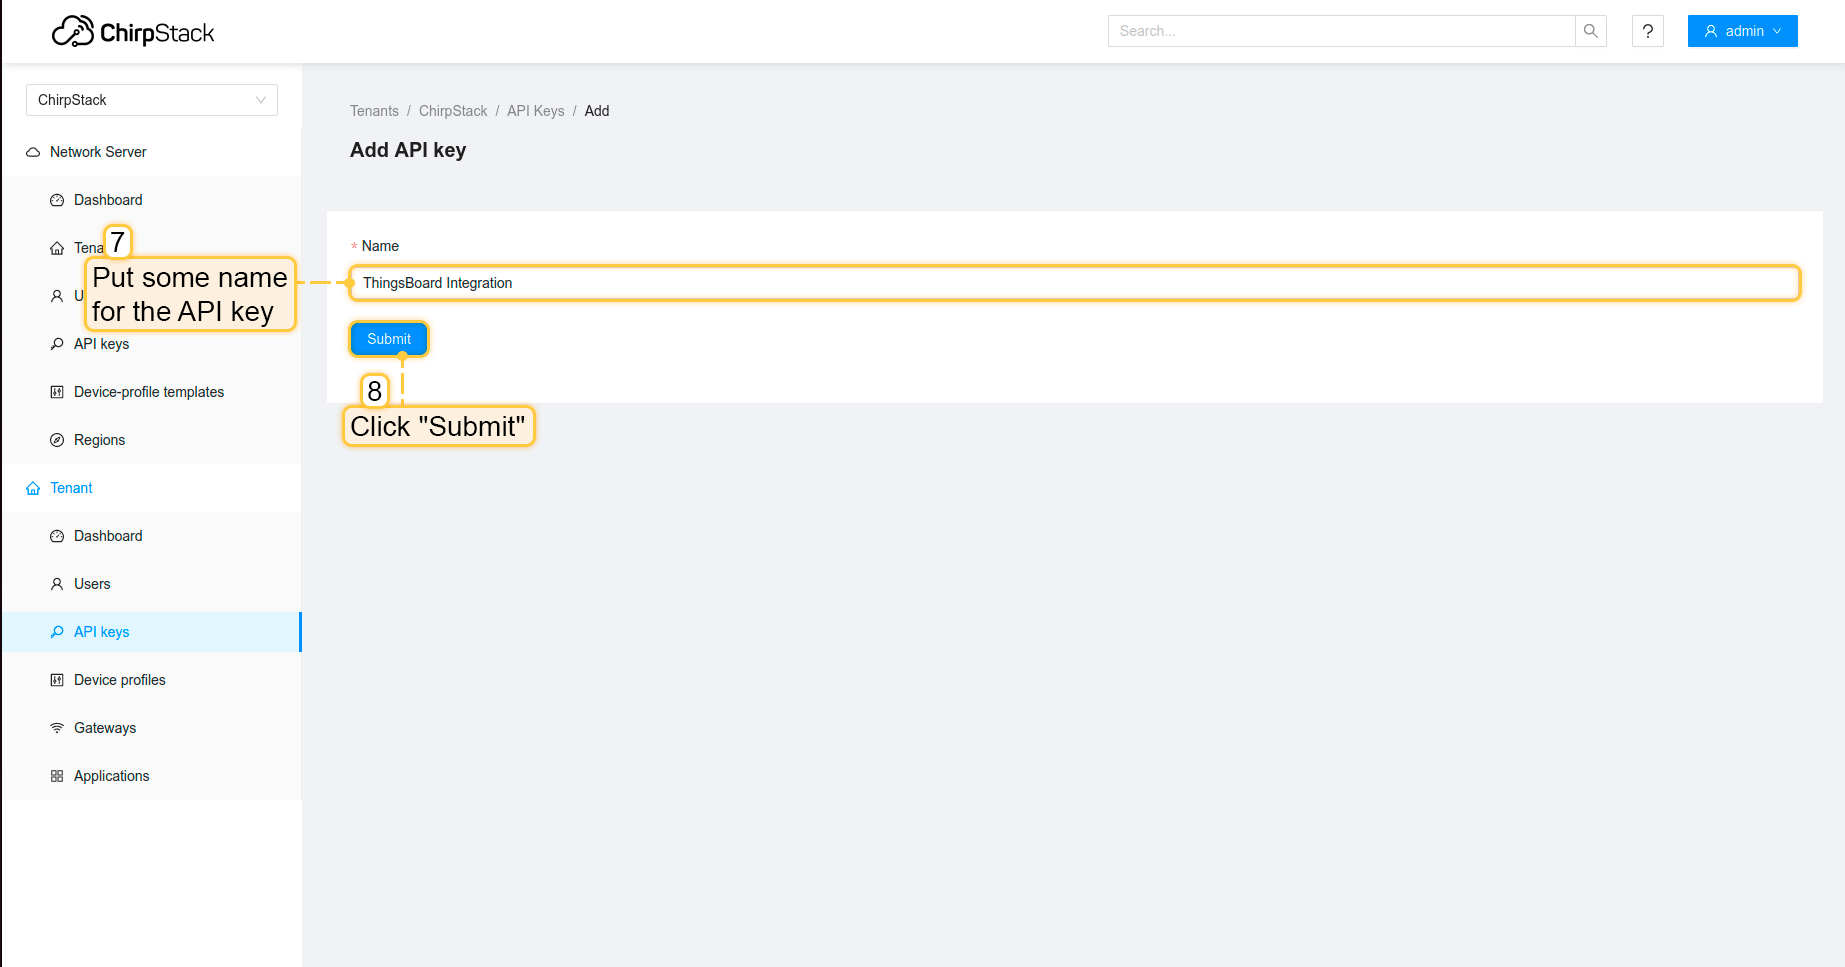
Task: Navigate to API Keys via breadcrumb link
Action: click(535, 111)
